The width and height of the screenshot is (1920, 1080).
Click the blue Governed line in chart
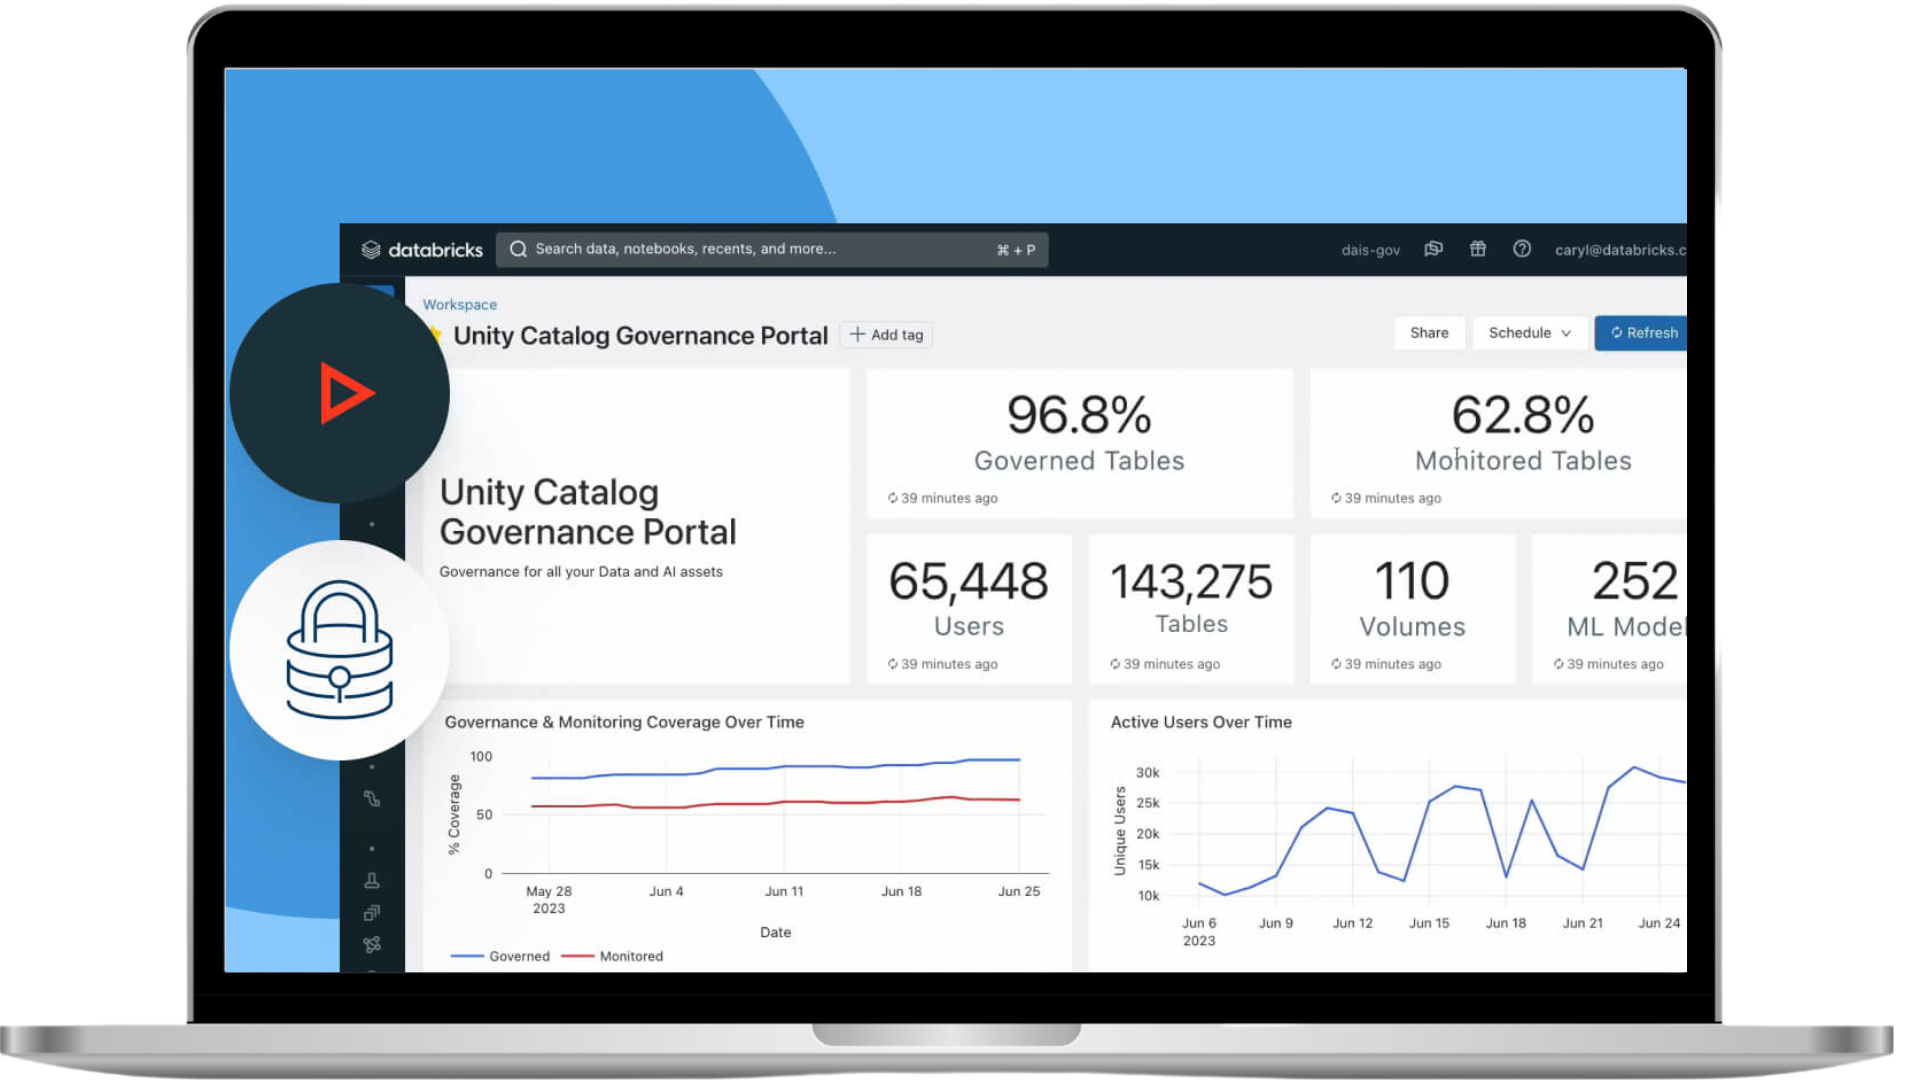[775, 768]
